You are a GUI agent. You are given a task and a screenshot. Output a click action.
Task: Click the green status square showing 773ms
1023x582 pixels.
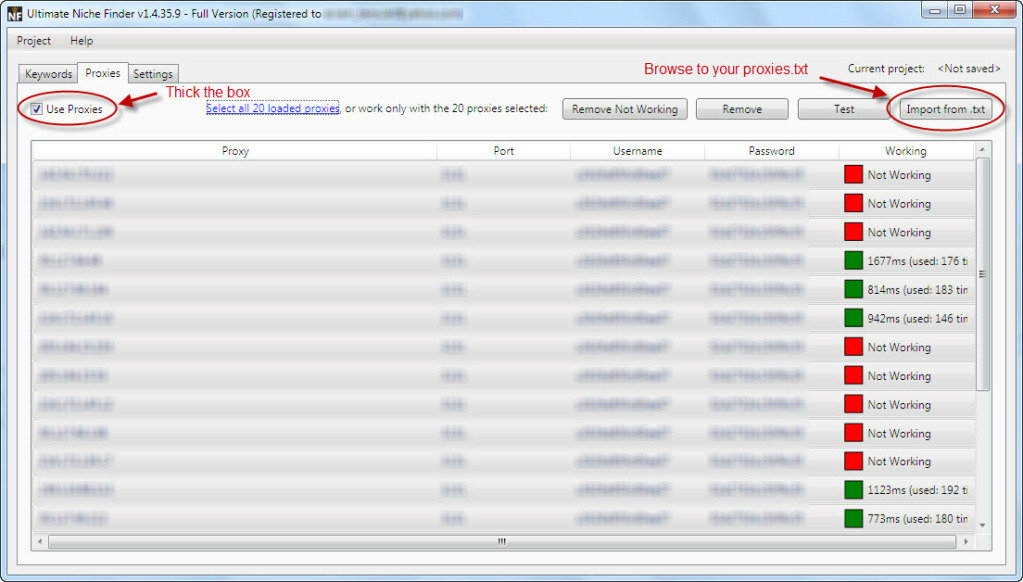(853, 519)
